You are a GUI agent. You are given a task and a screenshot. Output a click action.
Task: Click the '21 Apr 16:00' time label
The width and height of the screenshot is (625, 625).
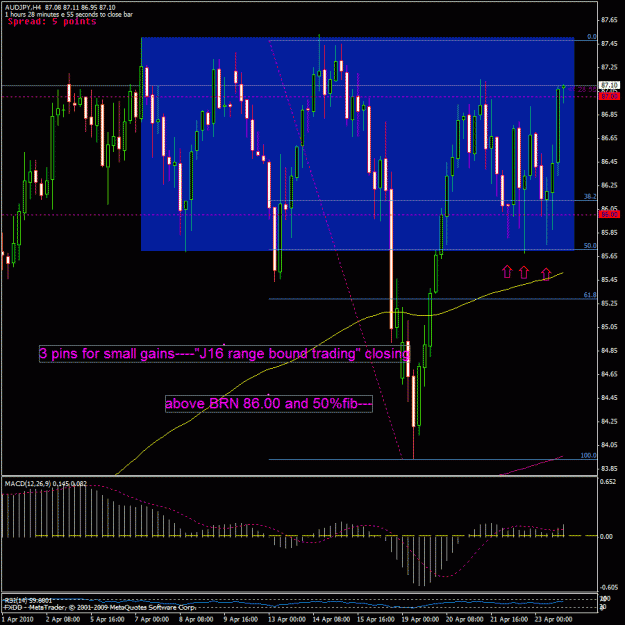510,619
